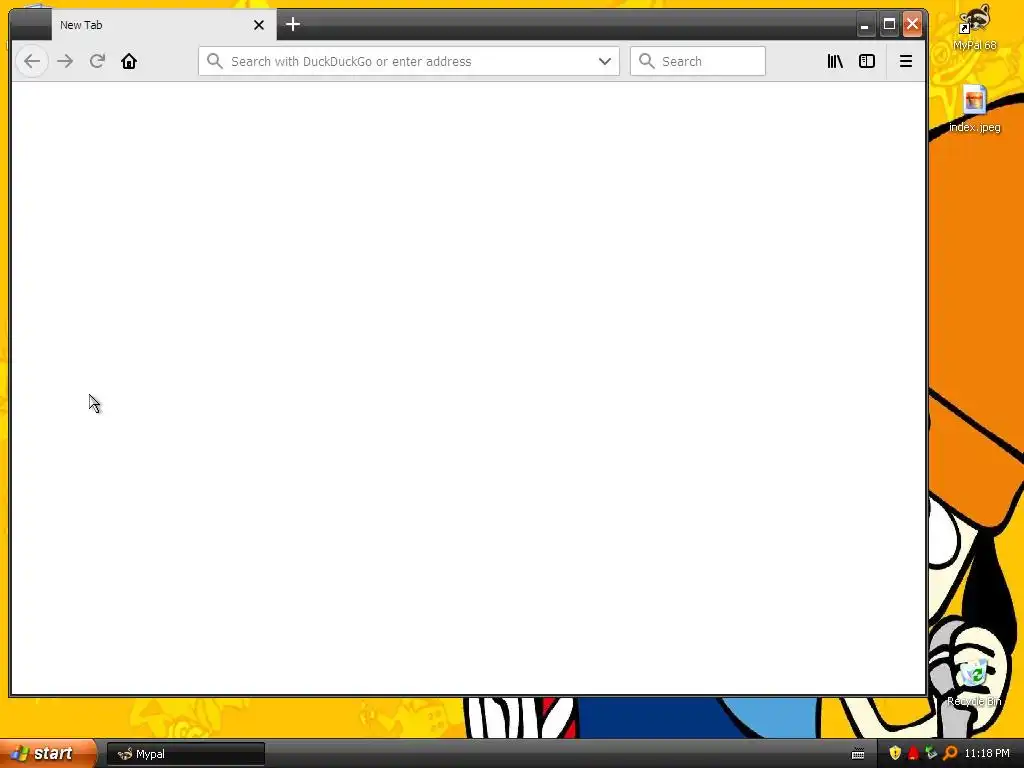
Task: Select the MyPal 68 desktop shortcut
Action: pos(974,27)
